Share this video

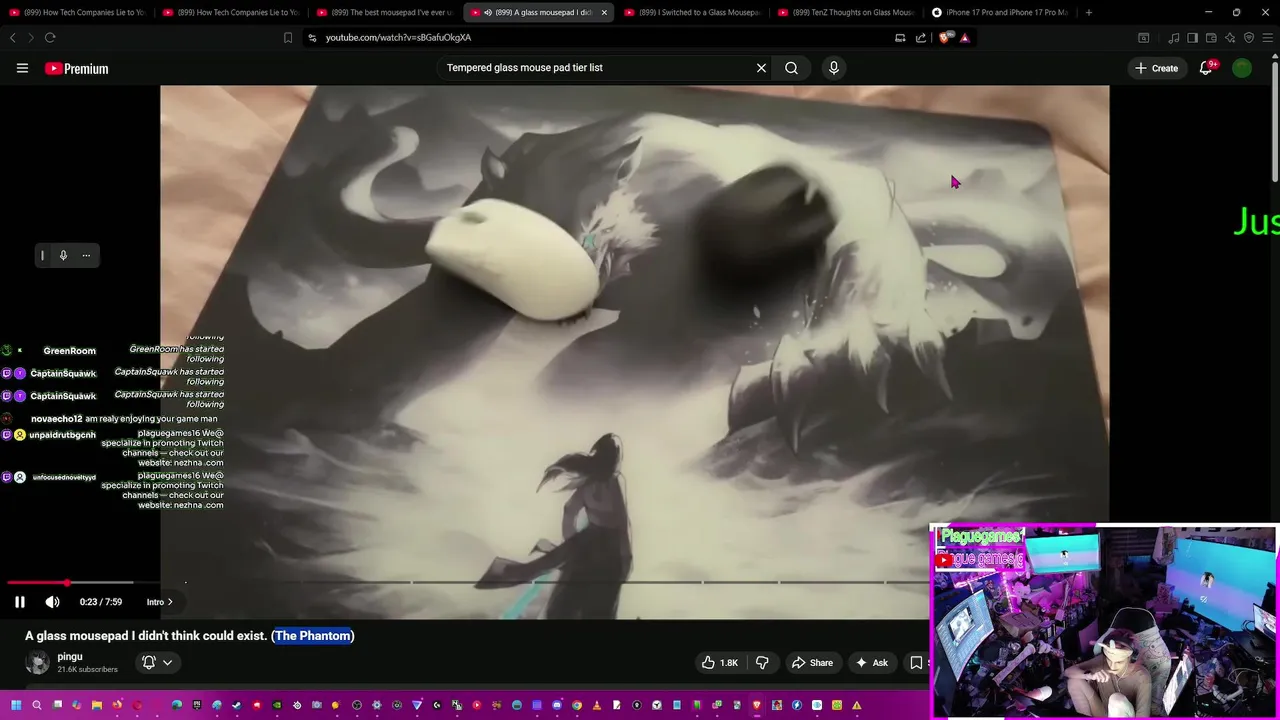click(812, 663)
